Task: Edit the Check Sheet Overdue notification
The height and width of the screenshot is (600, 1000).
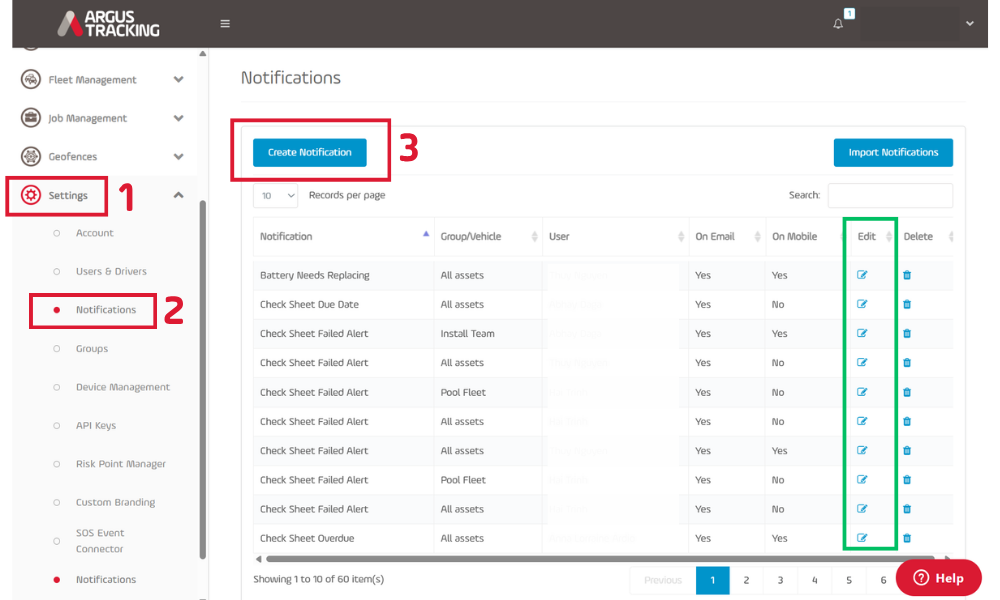Action: click(862, 538)
